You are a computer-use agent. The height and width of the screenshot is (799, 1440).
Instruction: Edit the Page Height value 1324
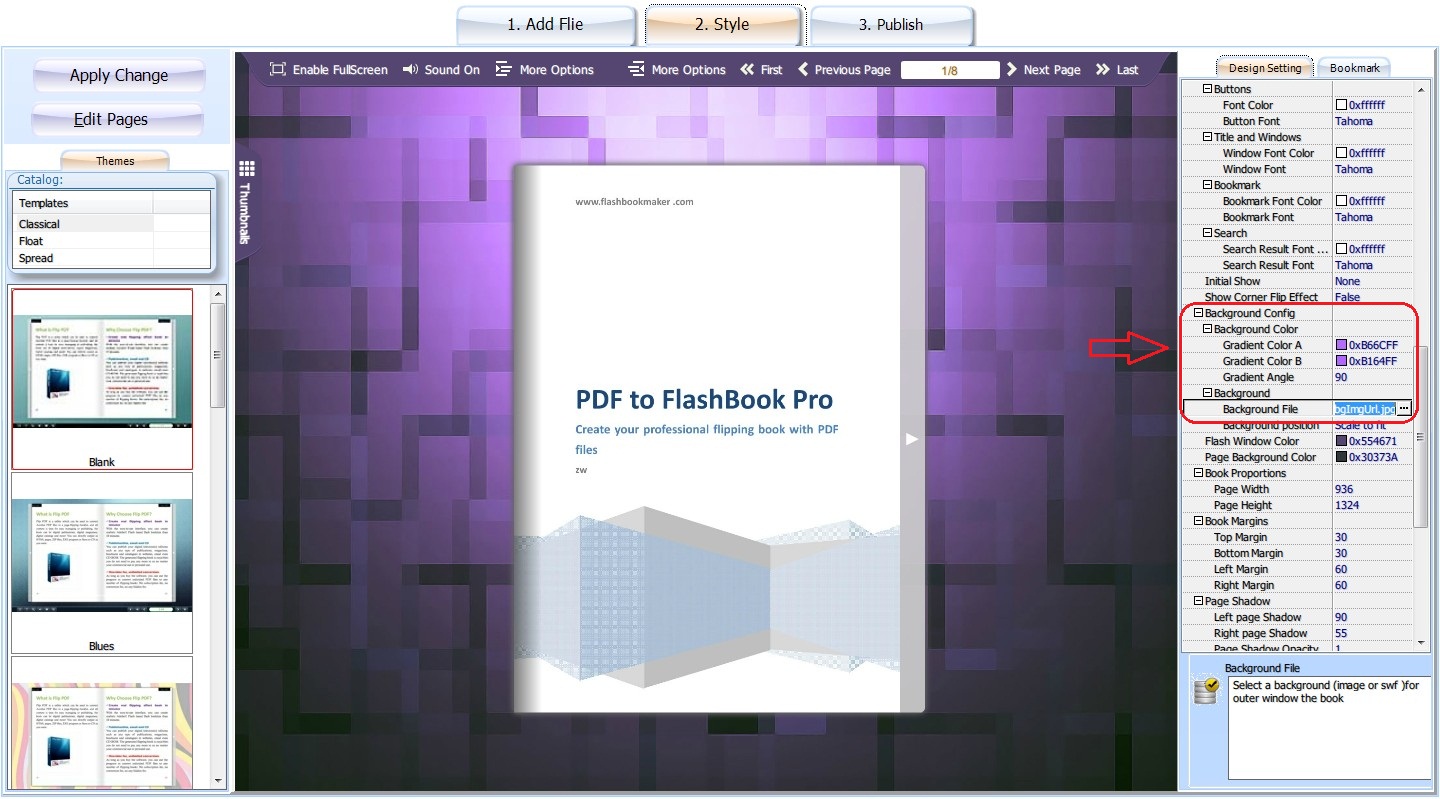pos(1347,505)
